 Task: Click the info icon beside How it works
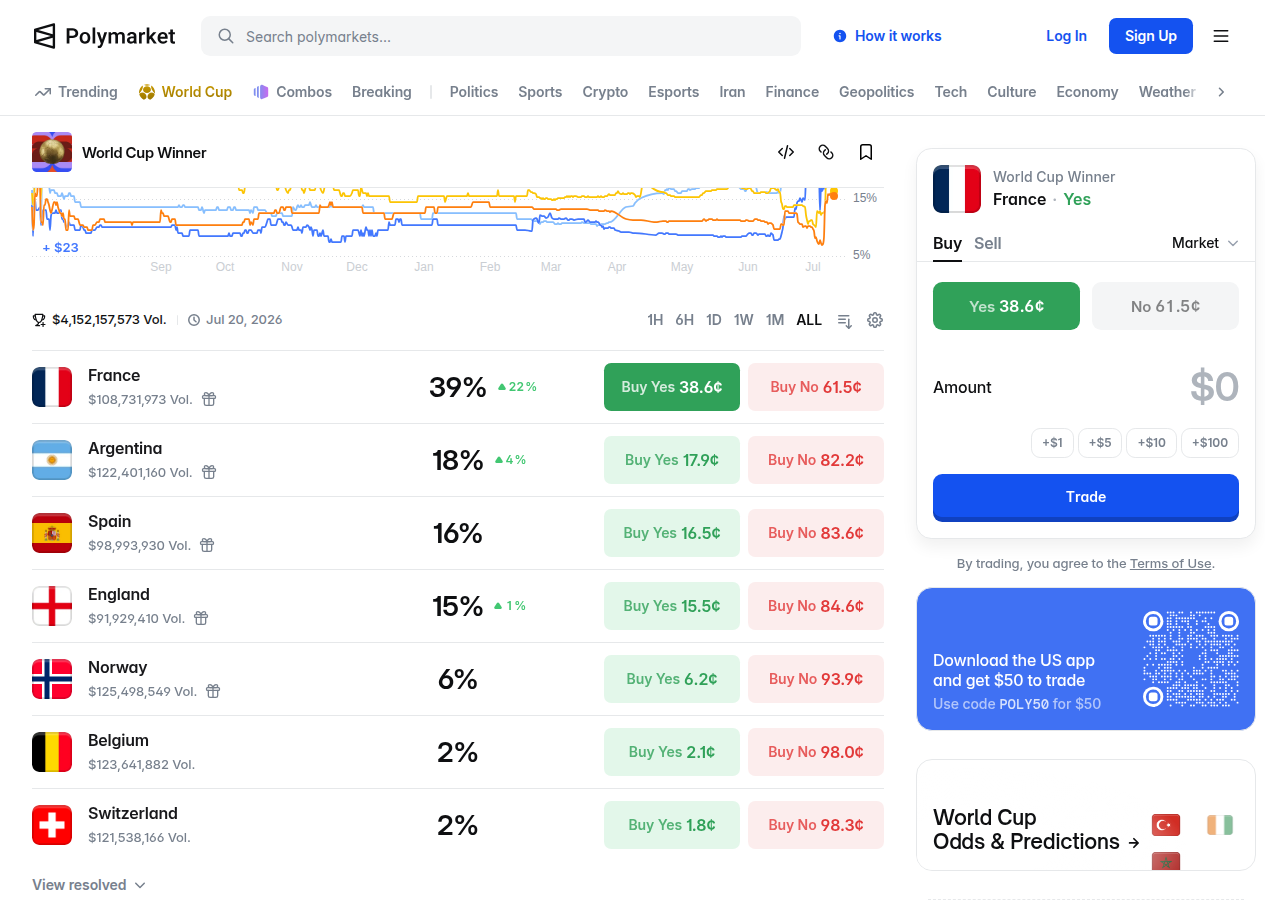coord(840,36)
